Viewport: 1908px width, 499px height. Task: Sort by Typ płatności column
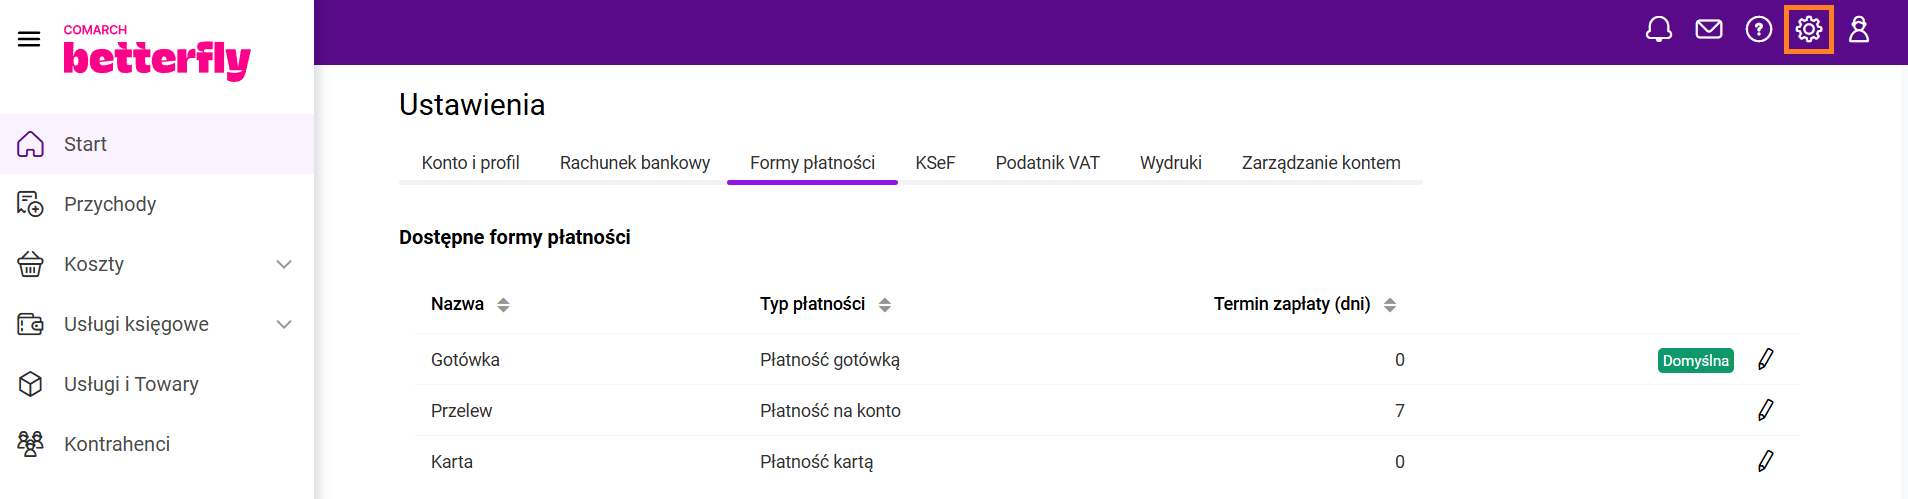(x=885, y=305)
